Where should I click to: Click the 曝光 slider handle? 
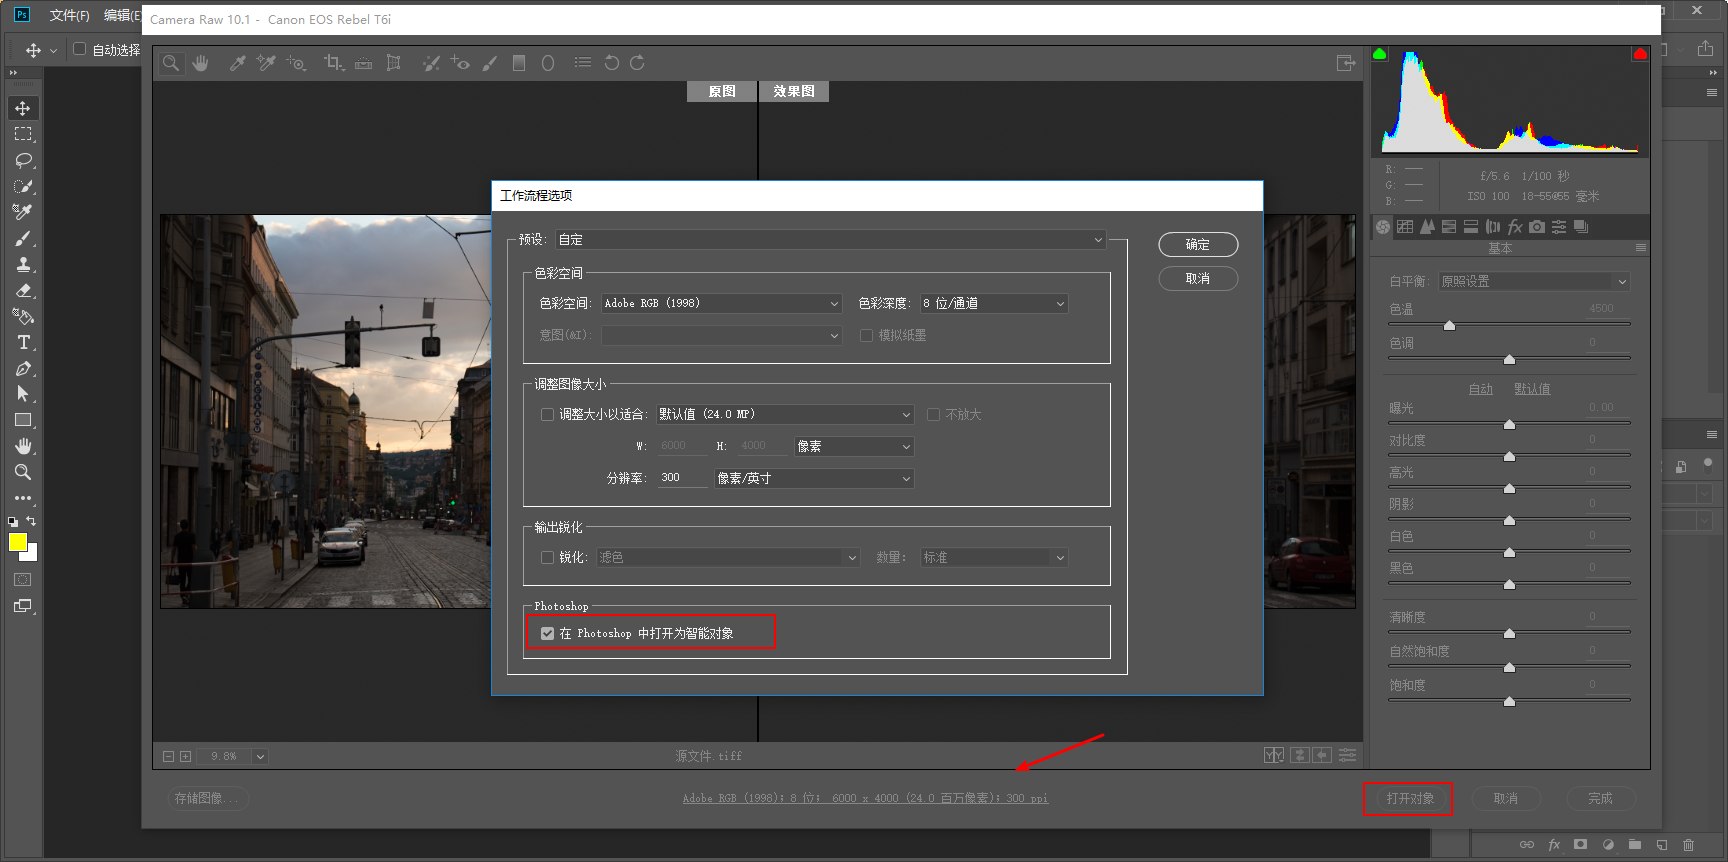pos(1509,424)
